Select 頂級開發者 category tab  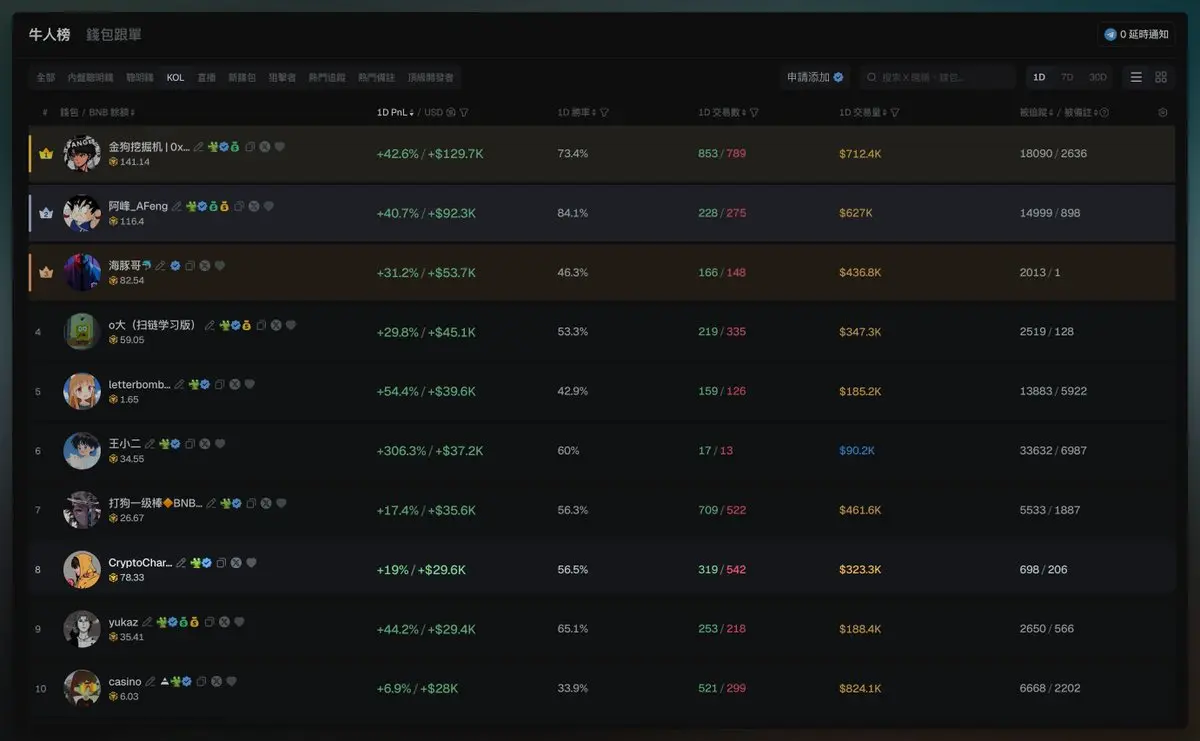pyautogui.click(x=430, y=77)
